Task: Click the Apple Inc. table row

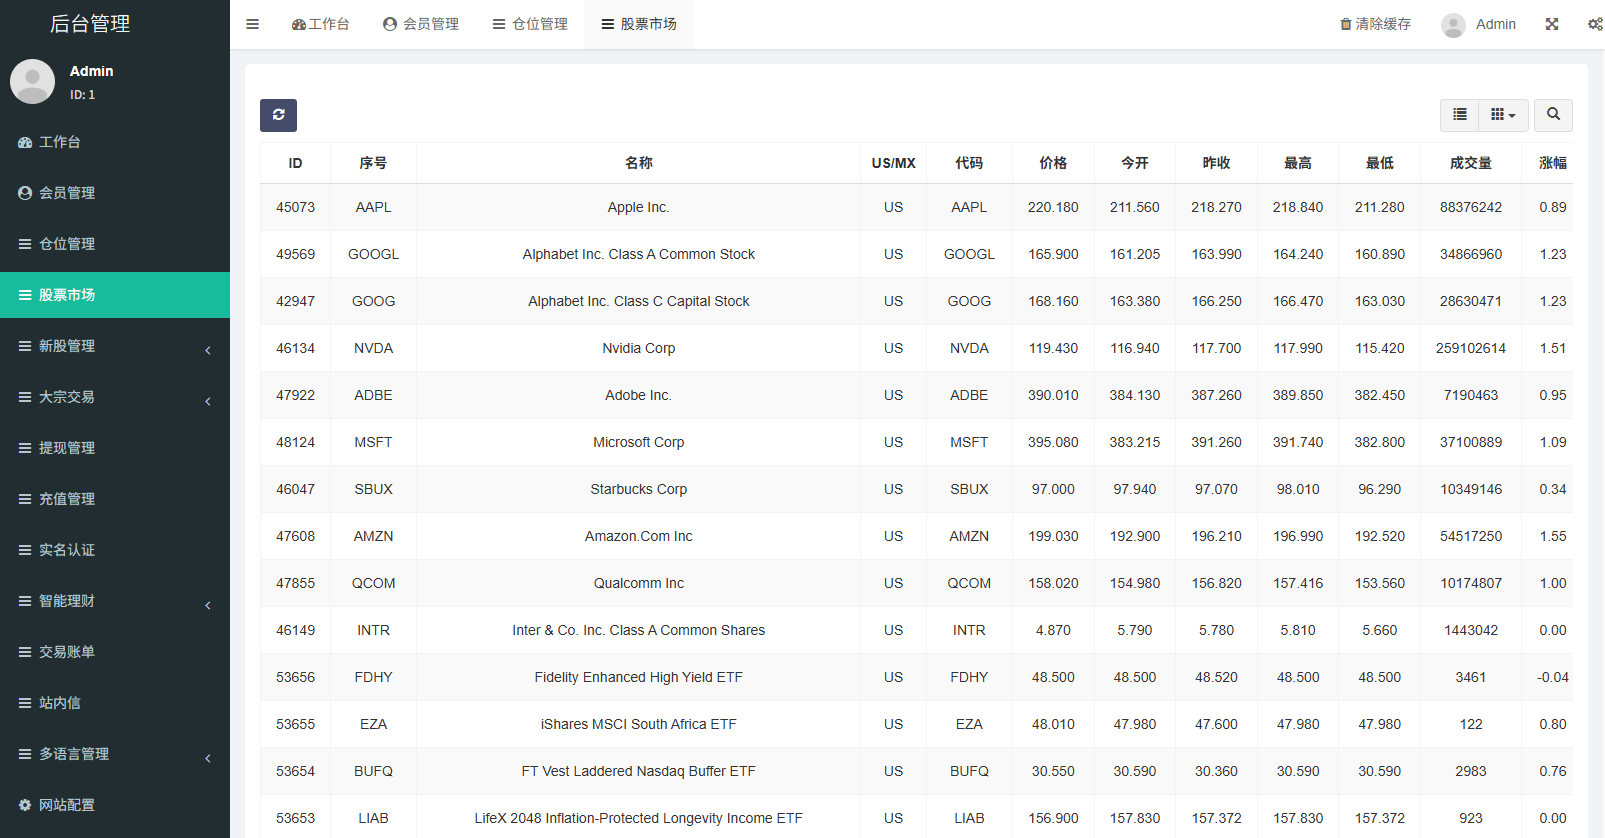Action: 638,207
